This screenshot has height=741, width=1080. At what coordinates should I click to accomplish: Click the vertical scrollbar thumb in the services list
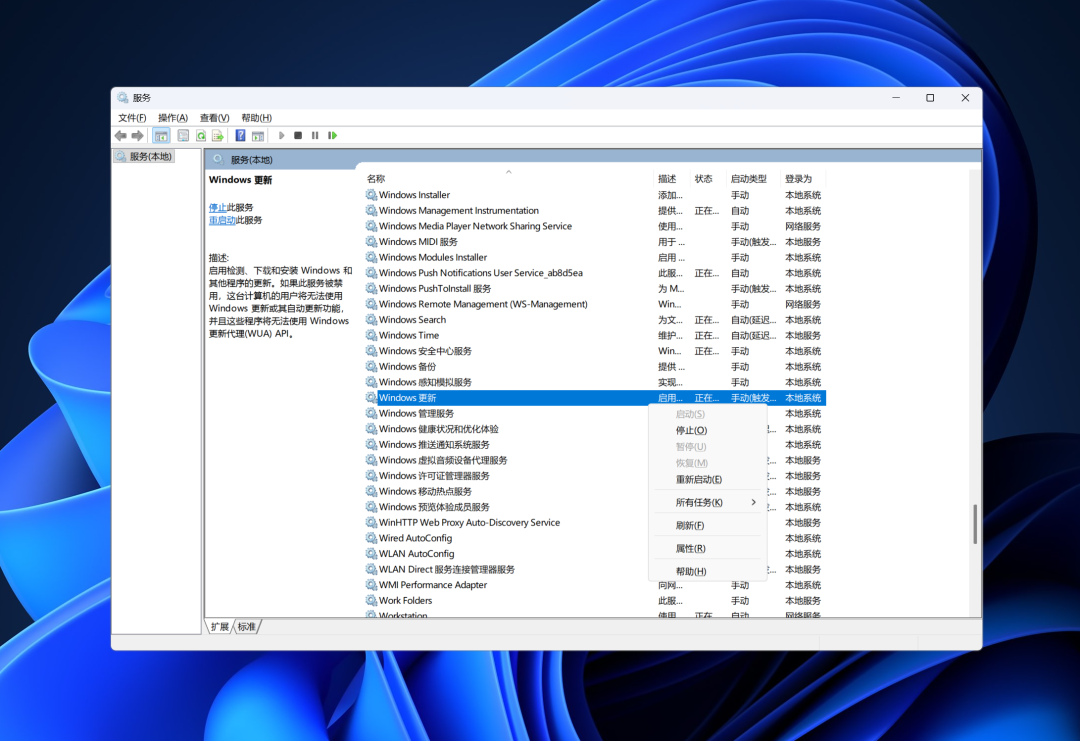[x=975, y=524]
